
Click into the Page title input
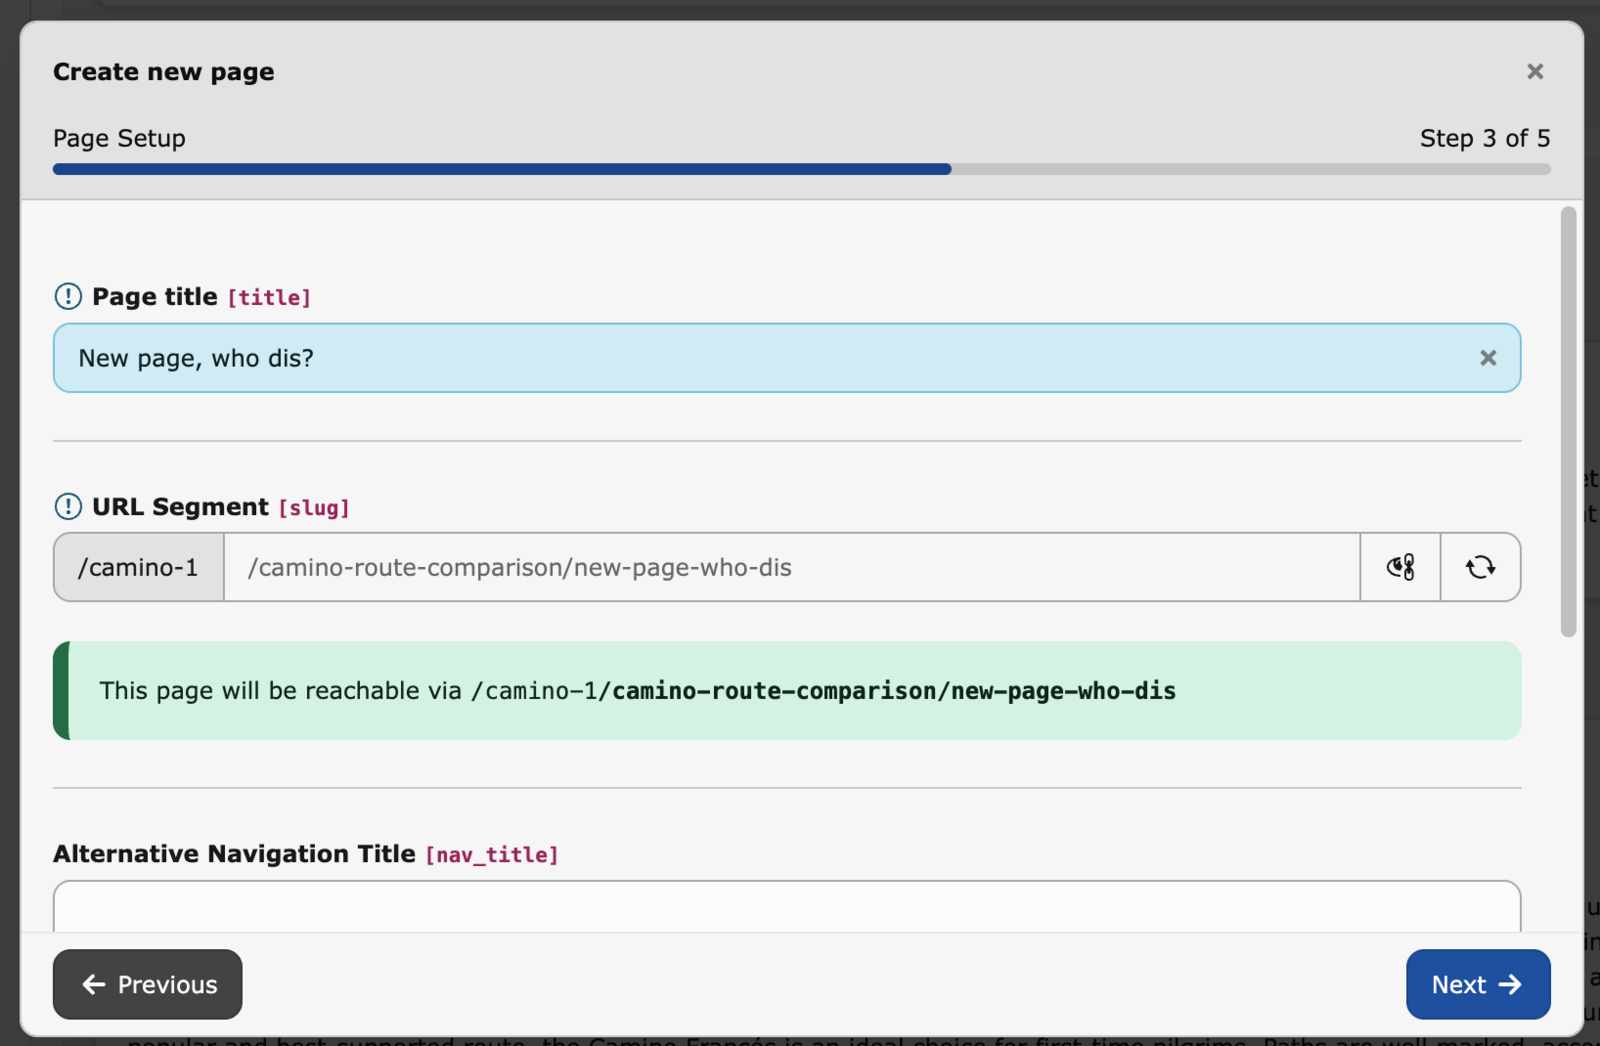pyautogui.click(x=760, y=358)
